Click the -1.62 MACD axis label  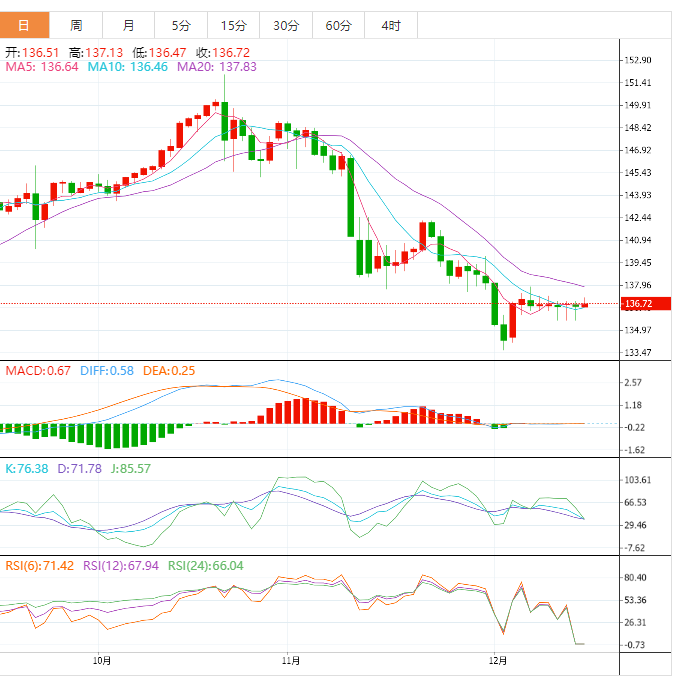click(x=634, y=450)
